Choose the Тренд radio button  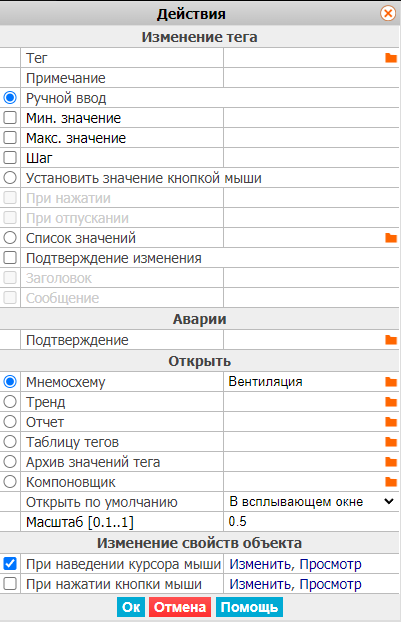pos(10,402)
